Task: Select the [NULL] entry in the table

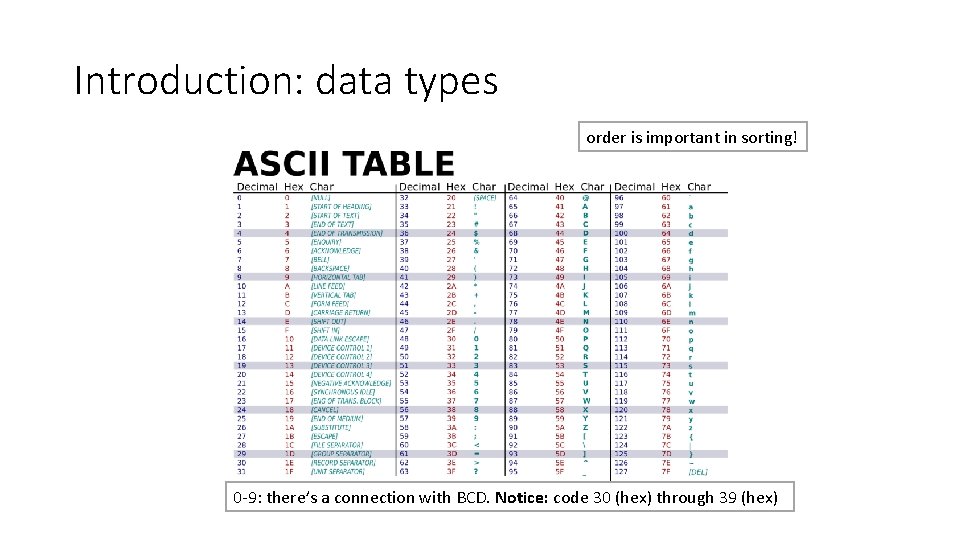Action: coord(325,198)
